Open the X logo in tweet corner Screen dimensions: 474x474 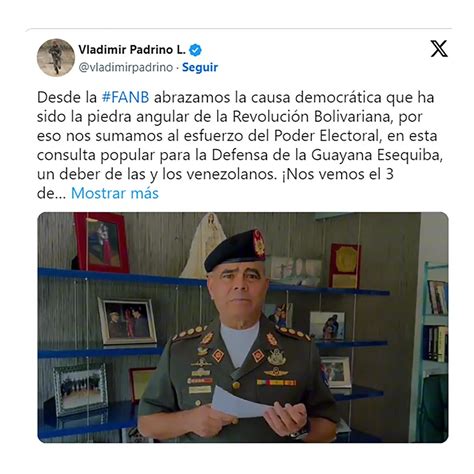439,49
